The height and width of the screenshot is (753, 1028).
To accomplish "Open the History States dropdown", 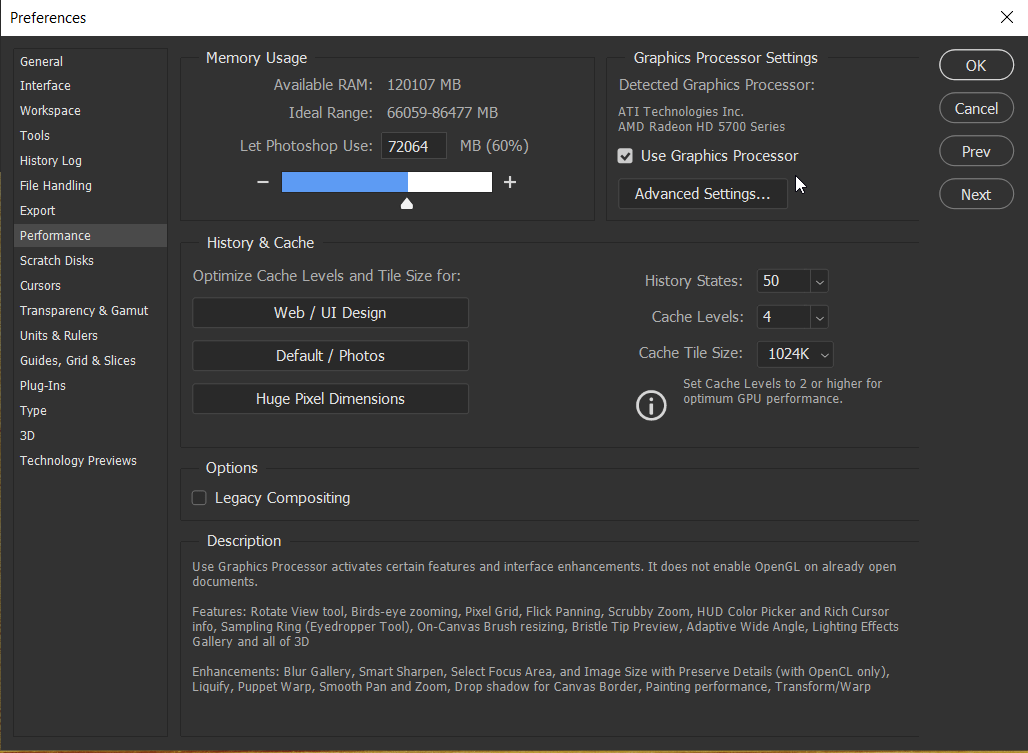I will coord(818,281).
